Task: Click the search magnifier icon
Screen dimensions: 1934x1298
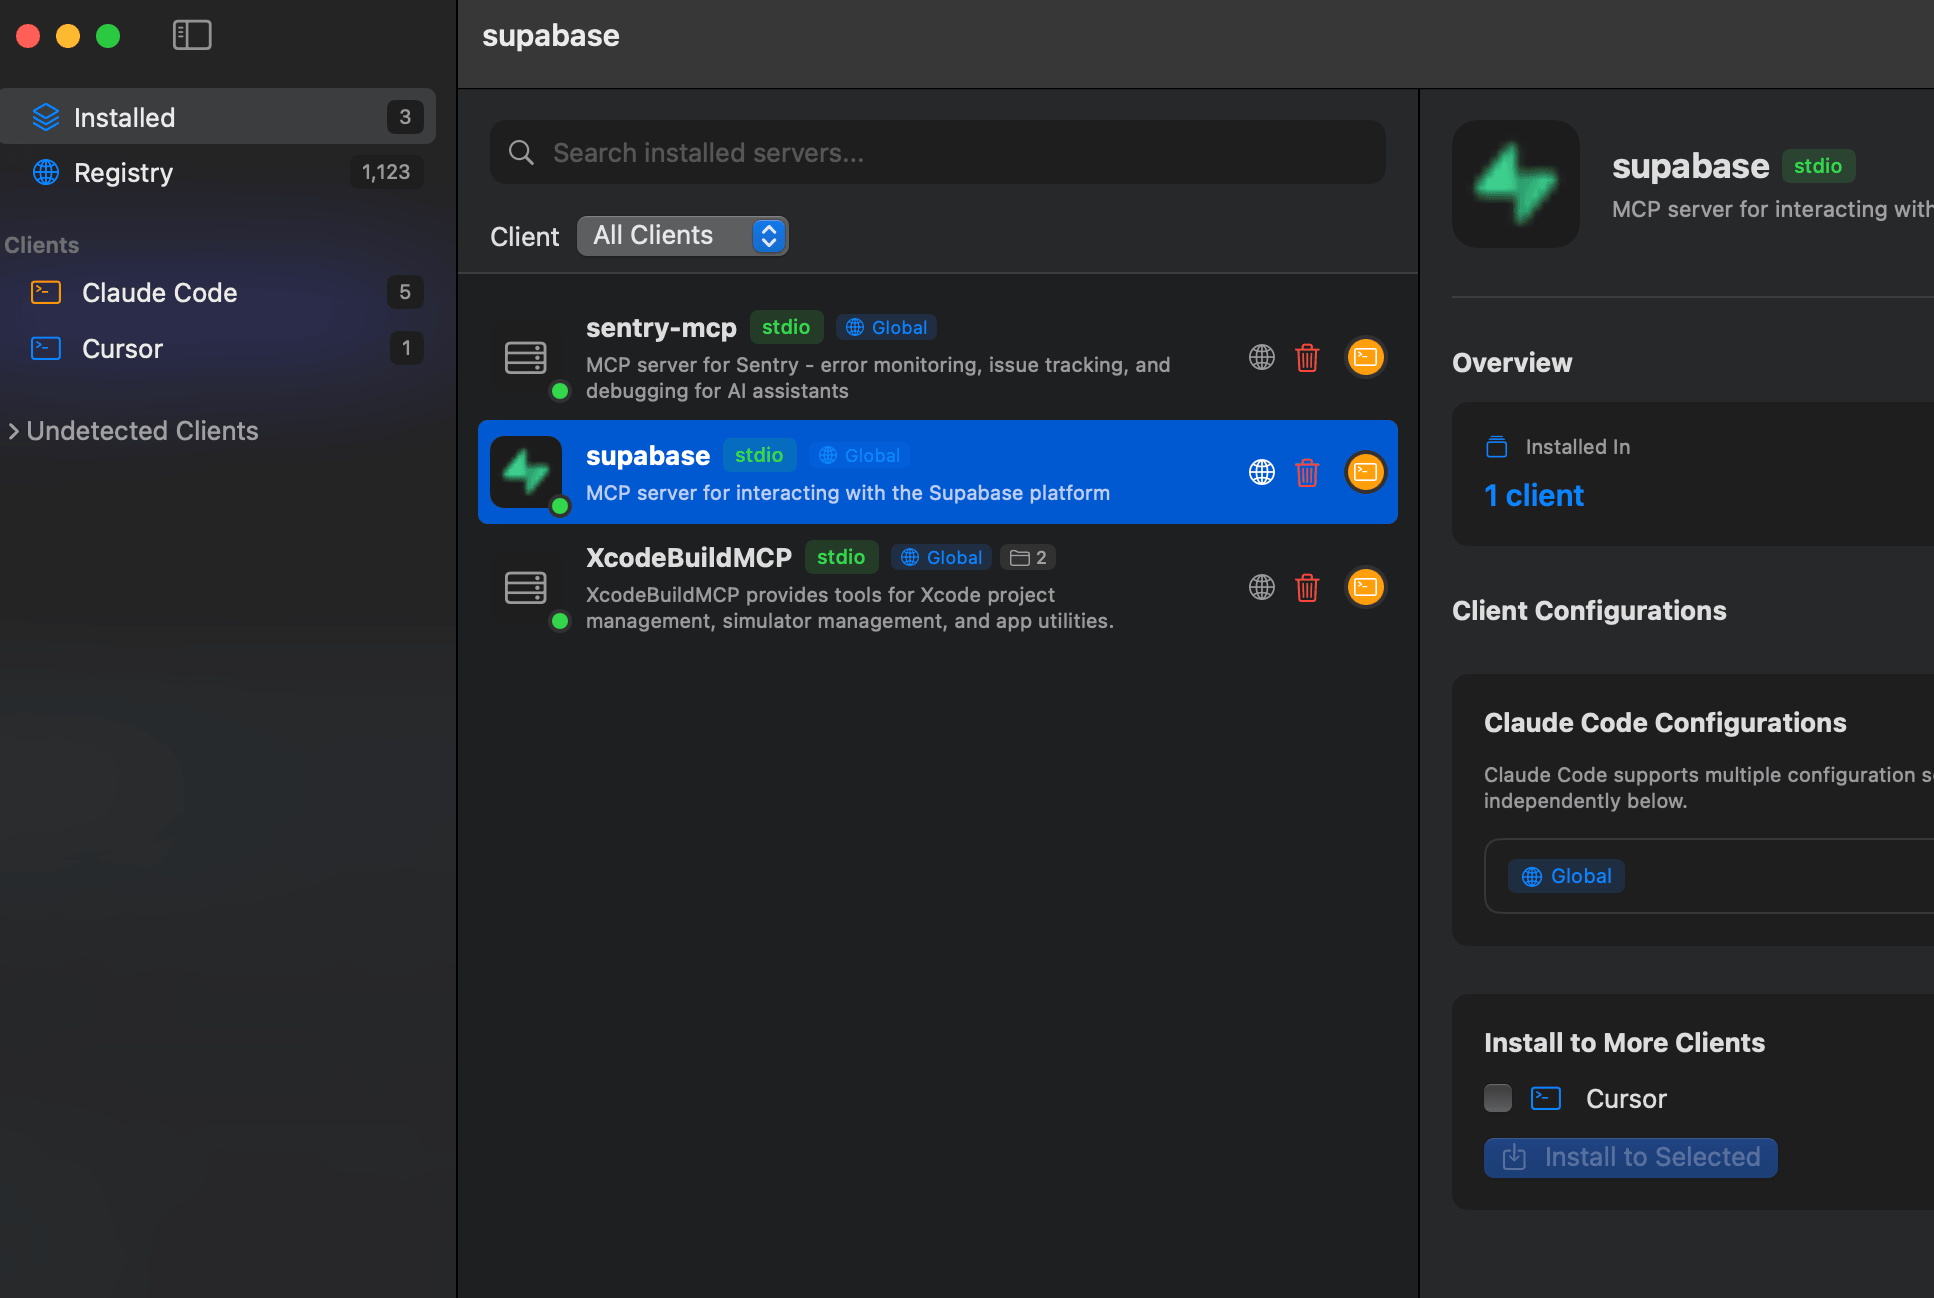Action: coord(521,152)
